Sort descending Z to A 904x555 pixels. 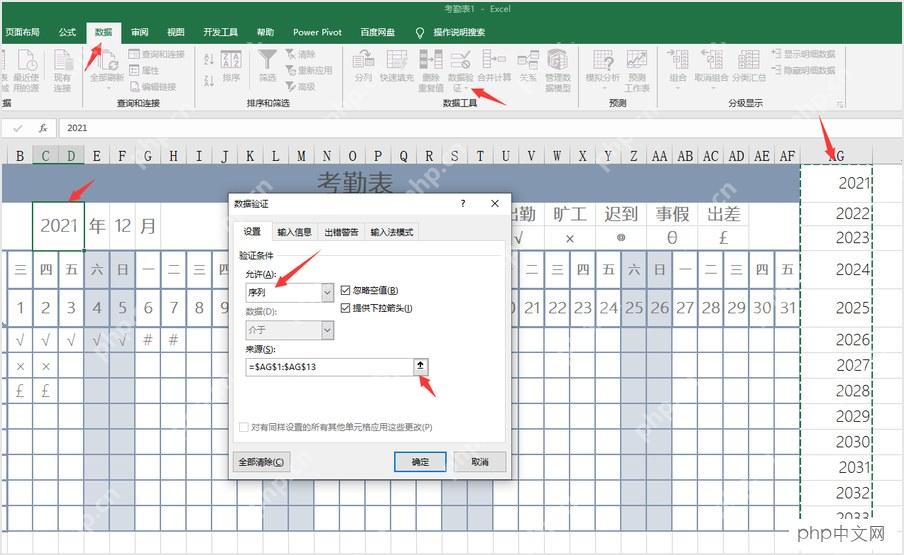(x=209, y=81)
